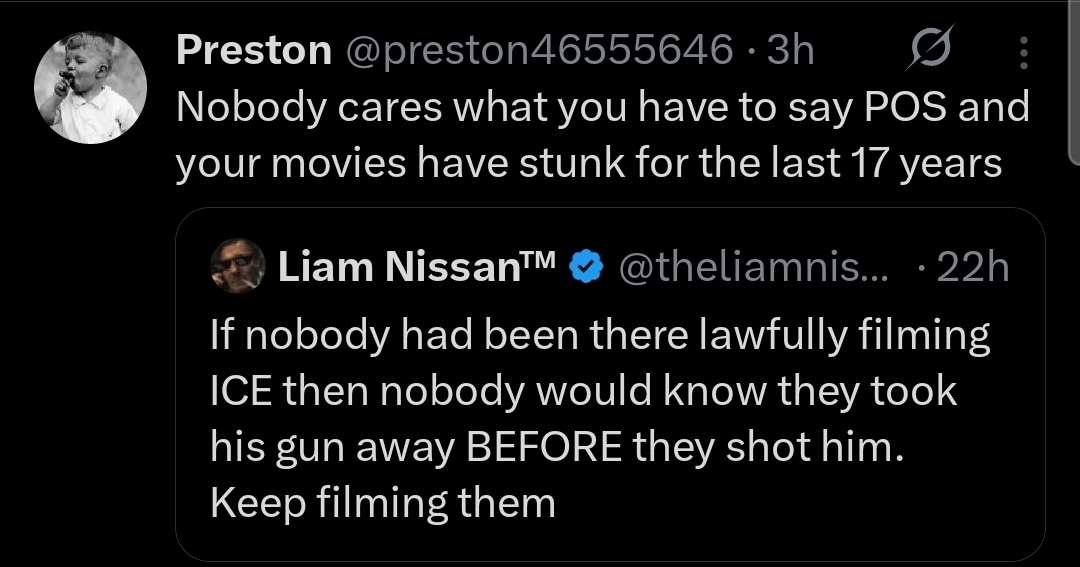Click the "Keep filming them" sentence

click(x=382, y=502)
